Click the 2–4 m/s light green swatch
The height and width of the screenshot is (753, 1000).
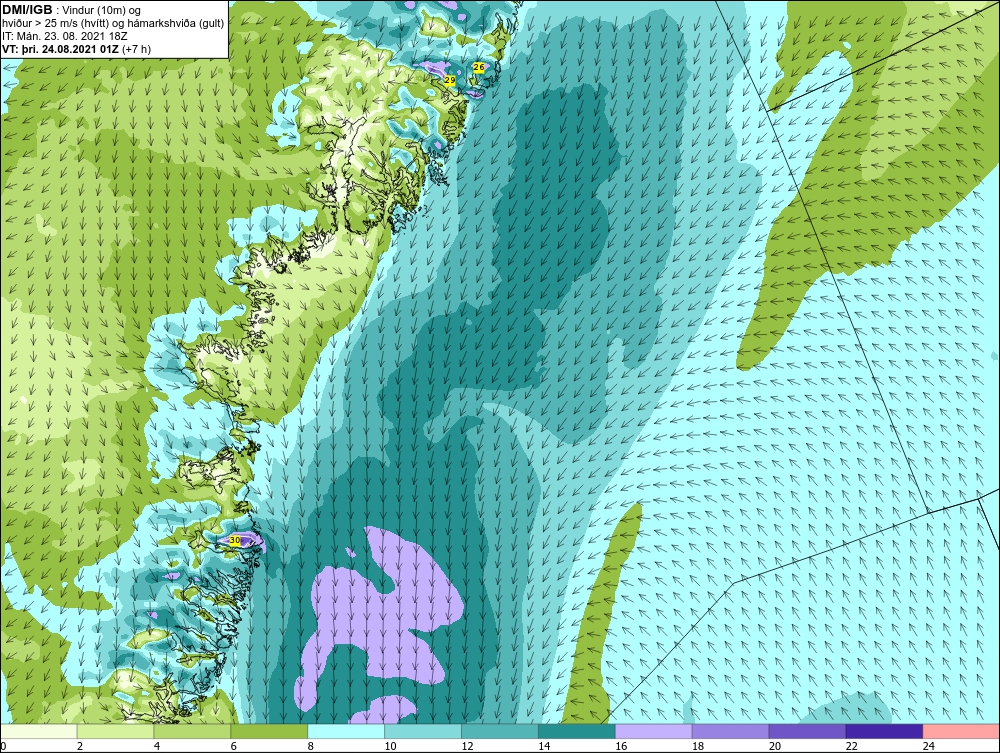click(115, 731)
